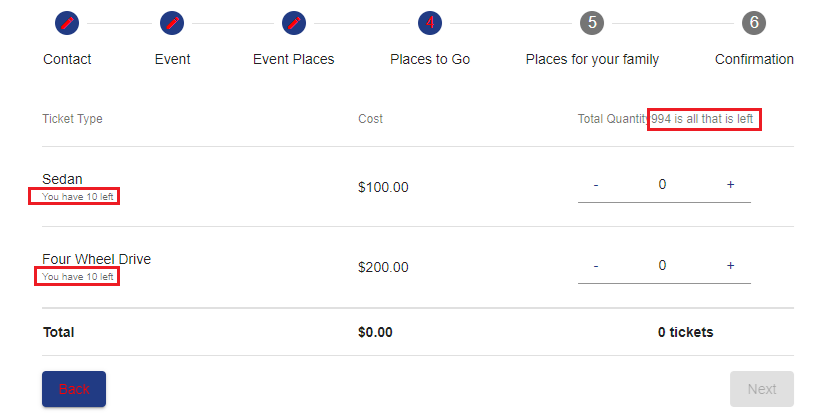Image resolution: width=814 pixels, height=420 pixels.
Task: Click the Contact step pencil icon
Action: (x=67, y=22)
